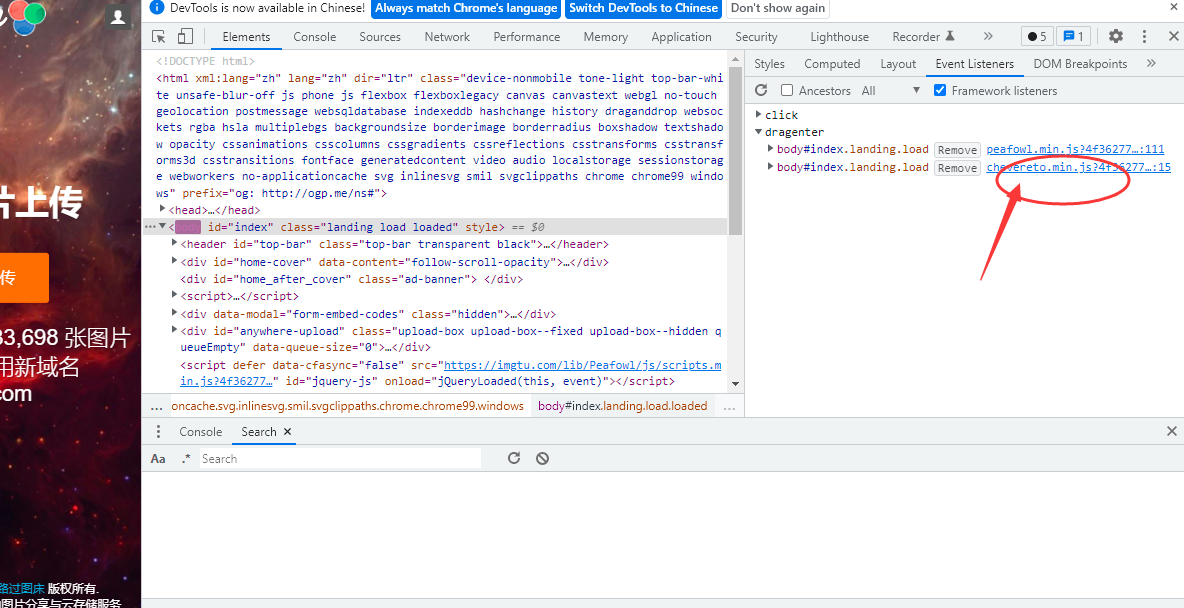Expand the script node arrow
Viewport: 1184px width, 608px height.
click(175, 295)
